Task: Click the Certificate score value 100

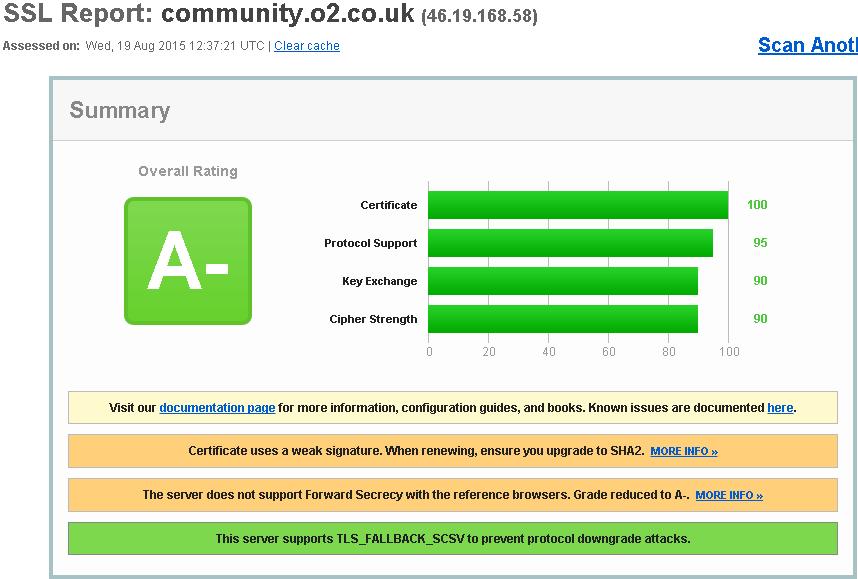Action: [758, 204]
